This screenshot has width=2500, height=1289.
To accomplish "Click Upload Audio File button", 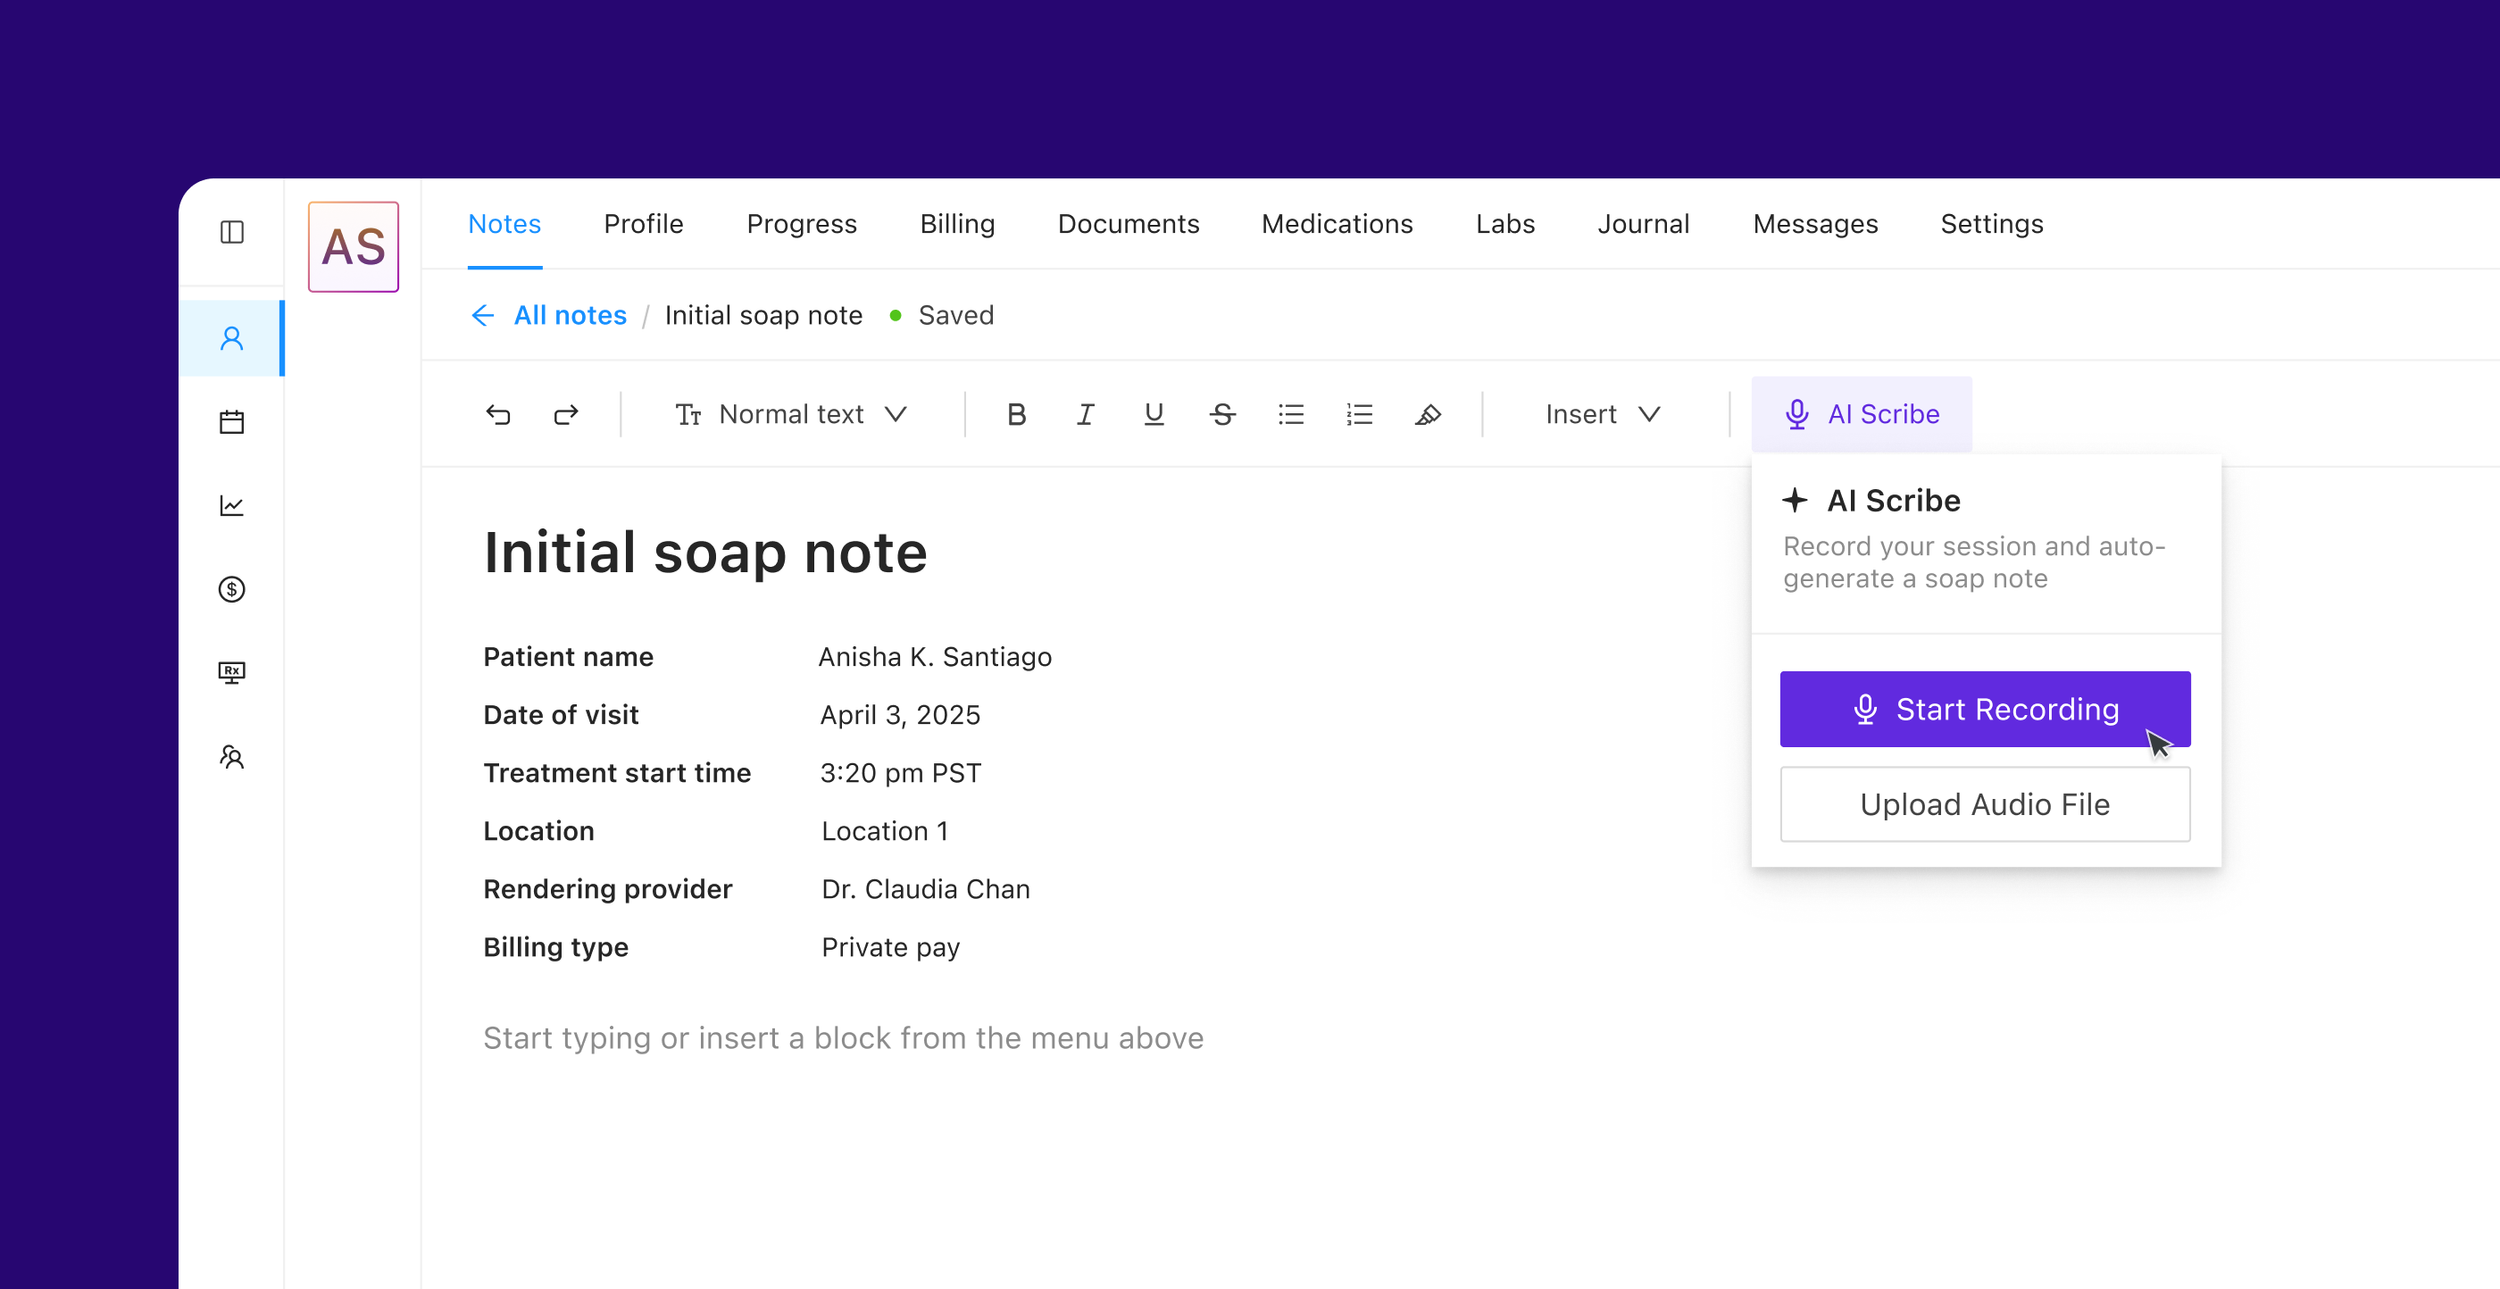I will pos(1985,804).
